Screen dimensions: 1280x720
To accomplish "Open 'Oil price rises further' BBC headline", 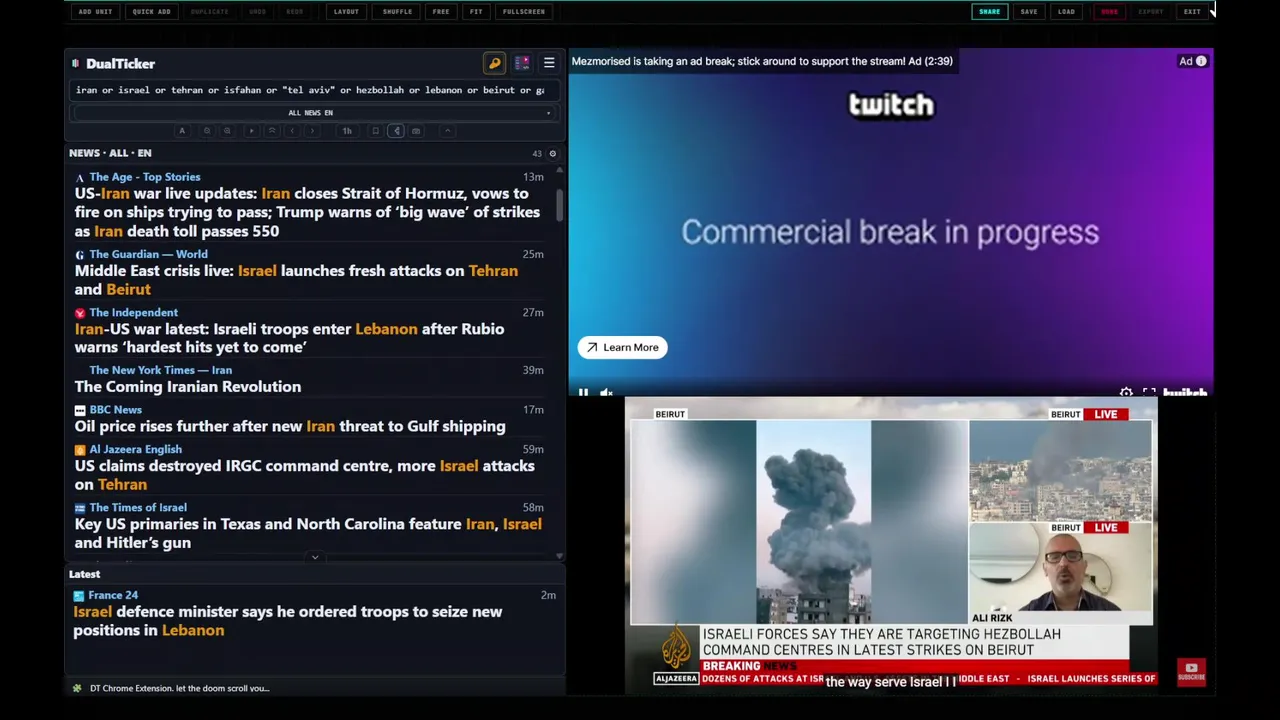I will pos(290,426).
